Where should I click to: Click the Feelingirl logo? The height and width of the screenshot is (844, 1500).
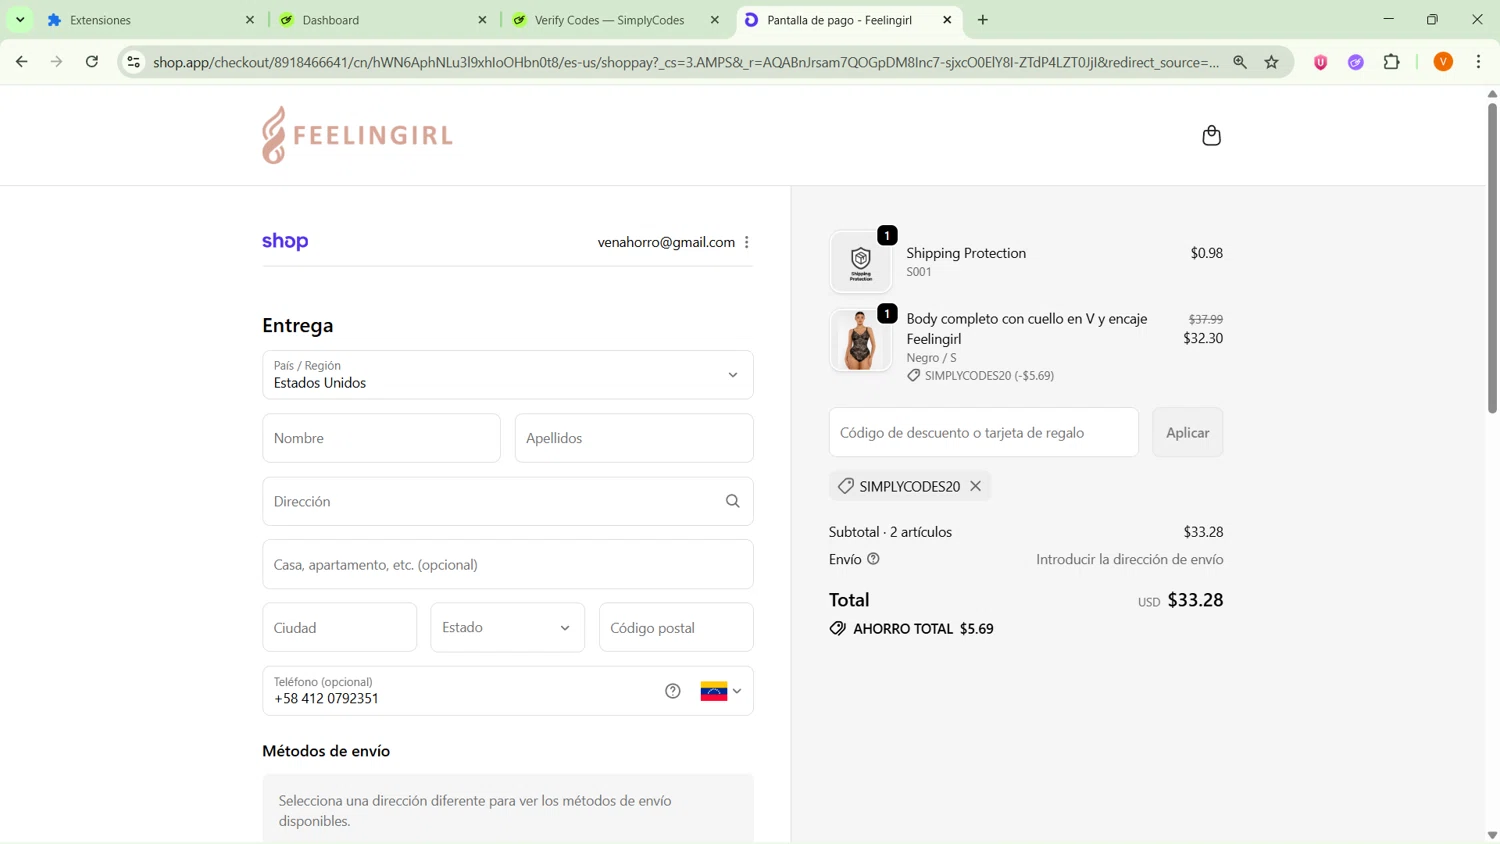point(357,135)
